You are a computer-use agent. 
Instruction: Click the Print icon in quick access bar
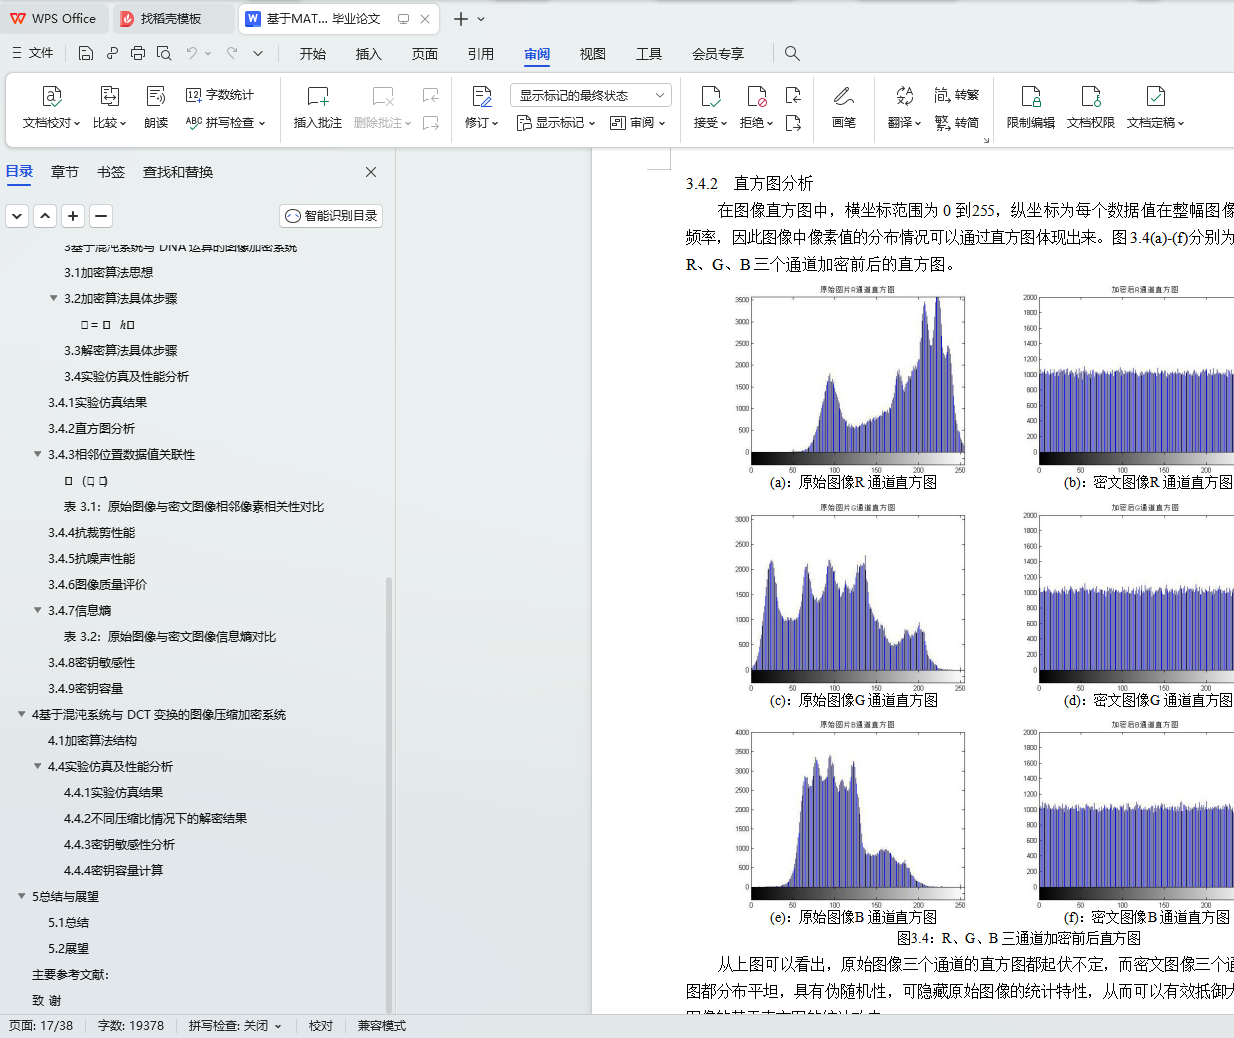coord(138,53)
